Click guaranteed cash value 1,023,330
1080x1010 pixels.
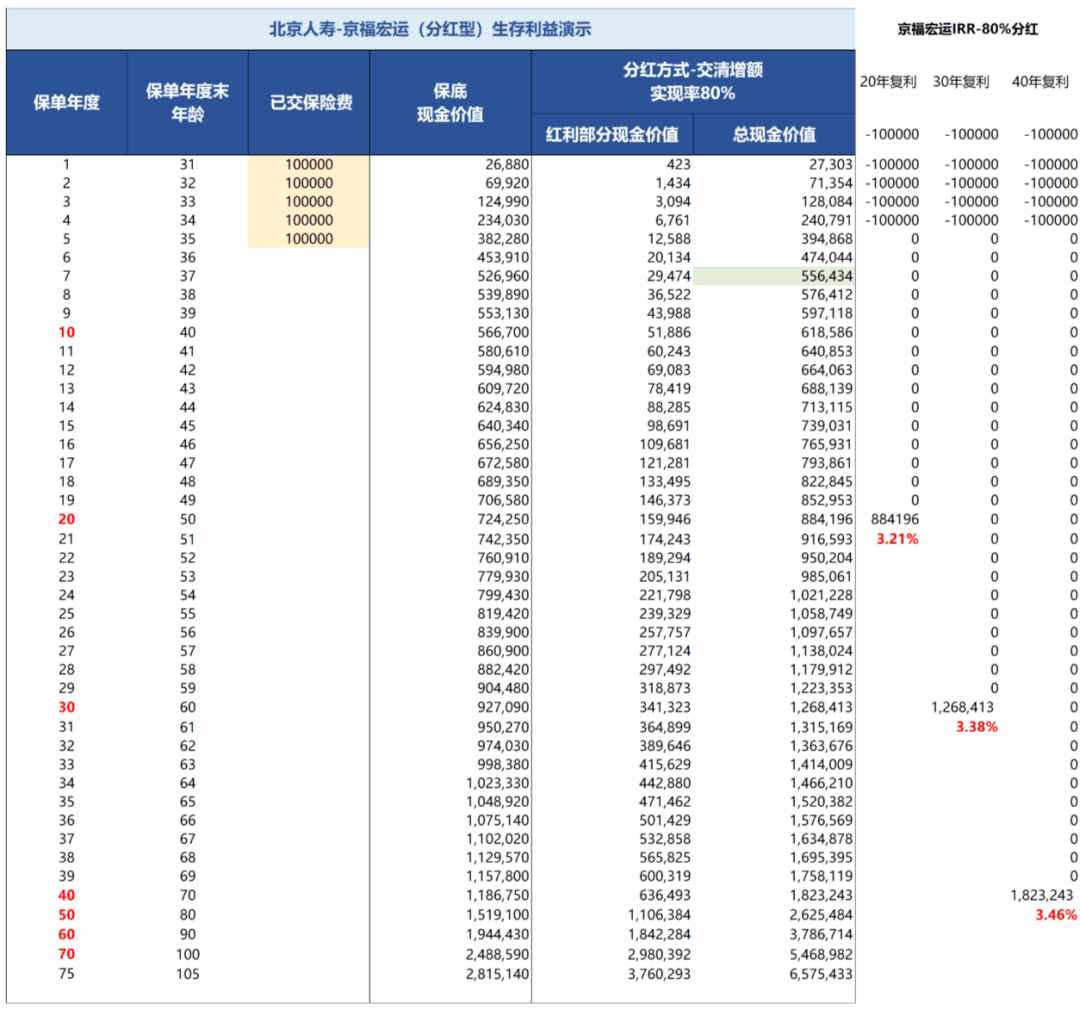click(x=498, y=783)
